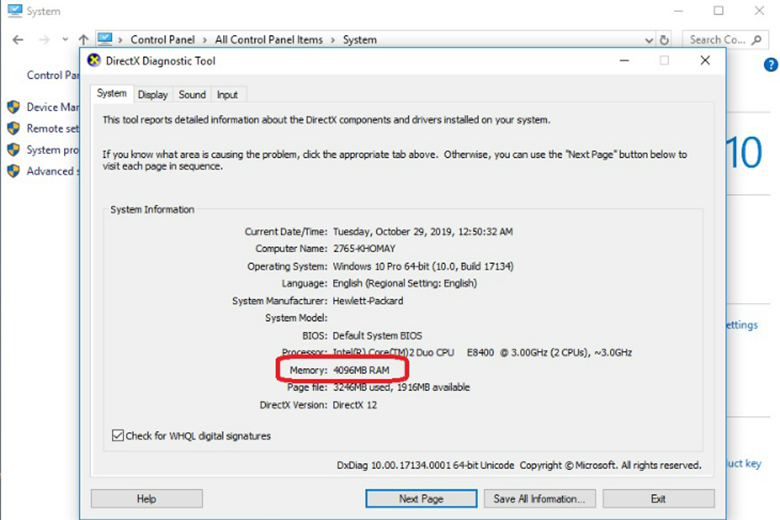Viewport: 780px width, 520px height.
Task: Open the blue help question mark icon
Action: point(770,65)
